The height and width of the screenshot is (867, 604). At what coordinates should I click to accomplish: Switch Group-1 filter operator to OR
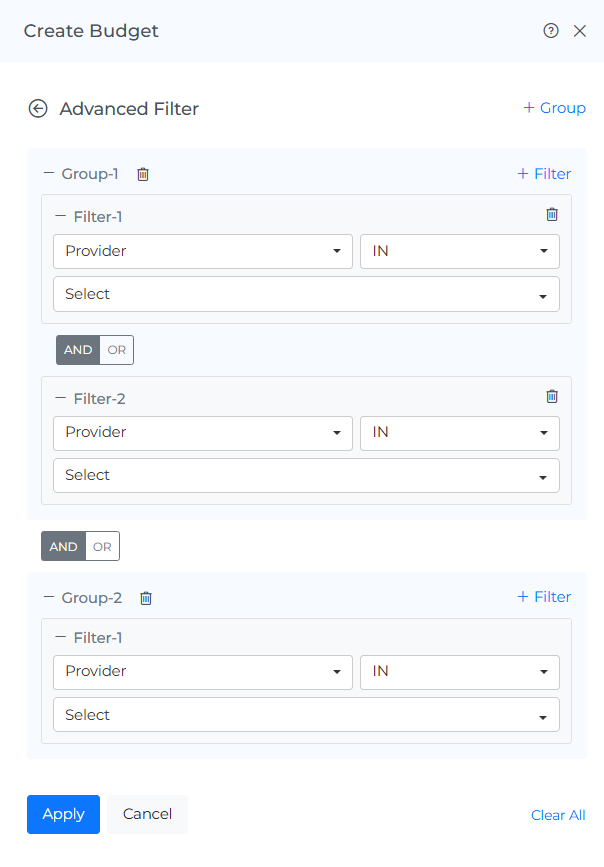click(117, 350)
